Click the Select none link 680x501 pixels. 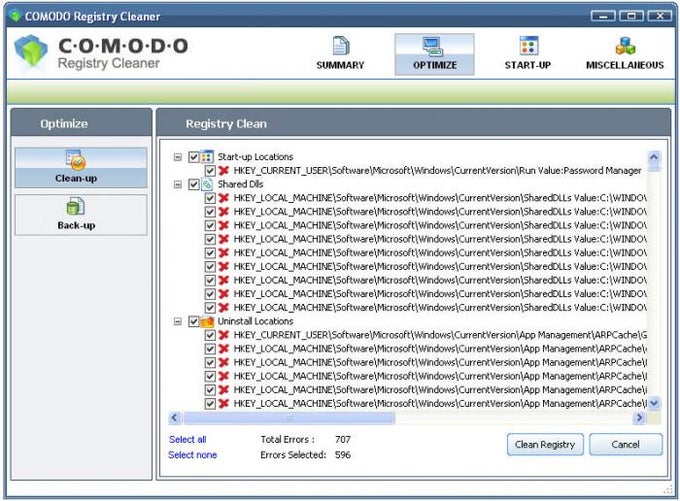pos(192,455)
